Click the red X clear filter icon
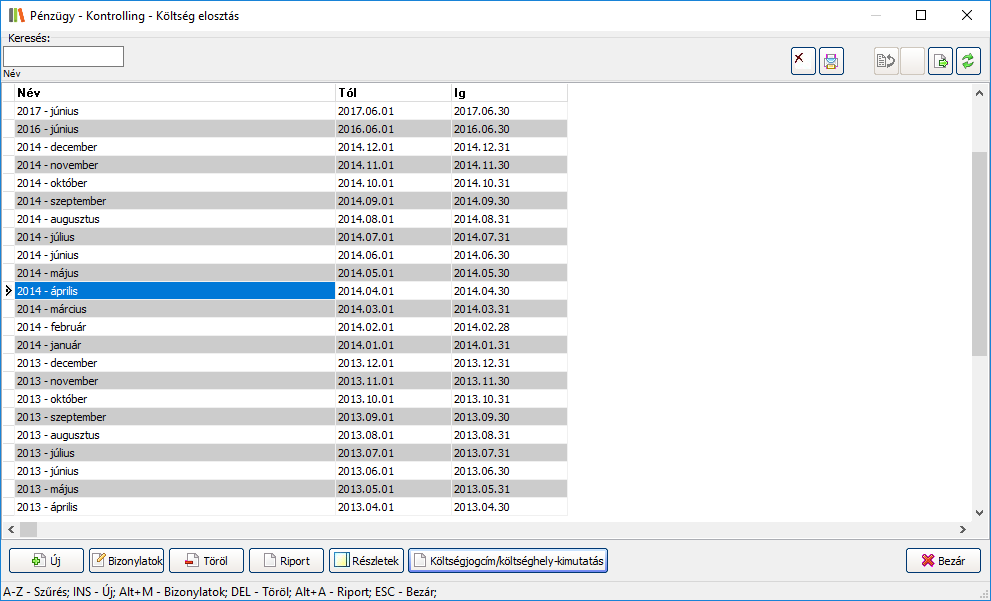991x601 pixels. (803, 61)
